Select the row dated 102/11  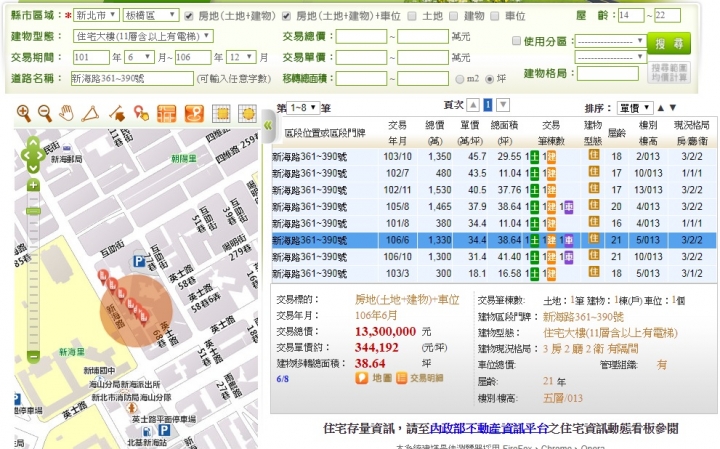(x=494, y=190)
